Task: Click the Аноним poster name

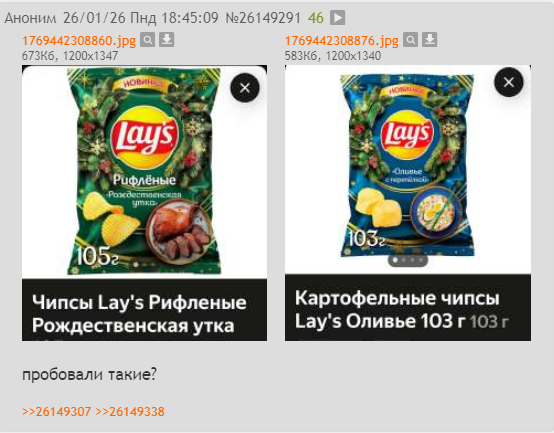Action: (x=30, y=18)
